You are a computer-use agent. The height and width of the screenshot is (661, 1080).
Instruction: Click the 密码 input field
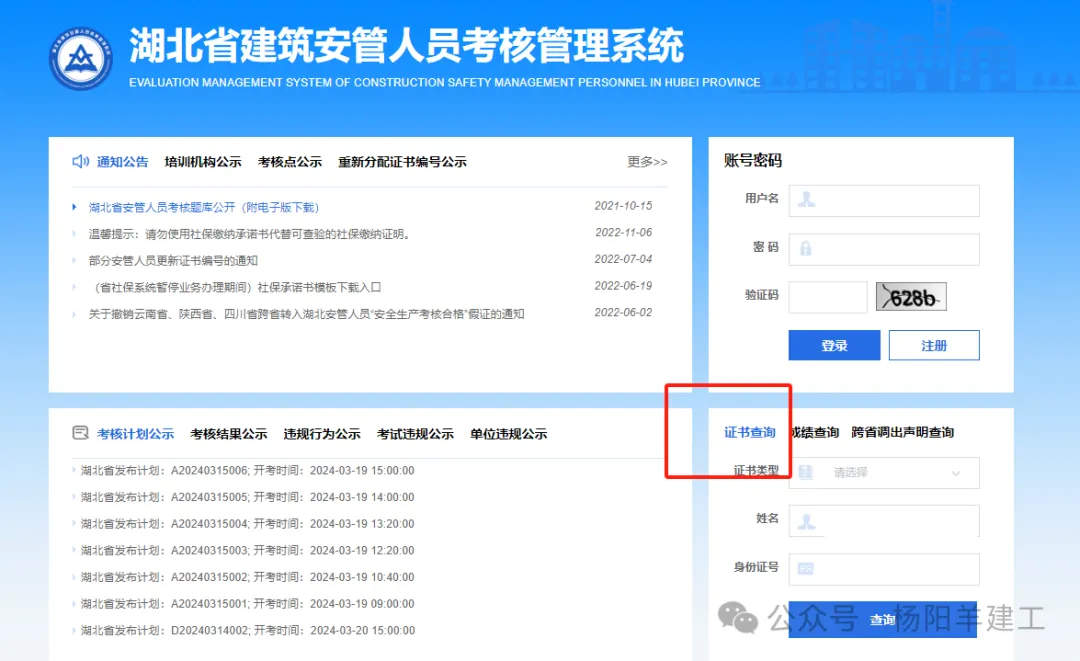tap(884, 249)
